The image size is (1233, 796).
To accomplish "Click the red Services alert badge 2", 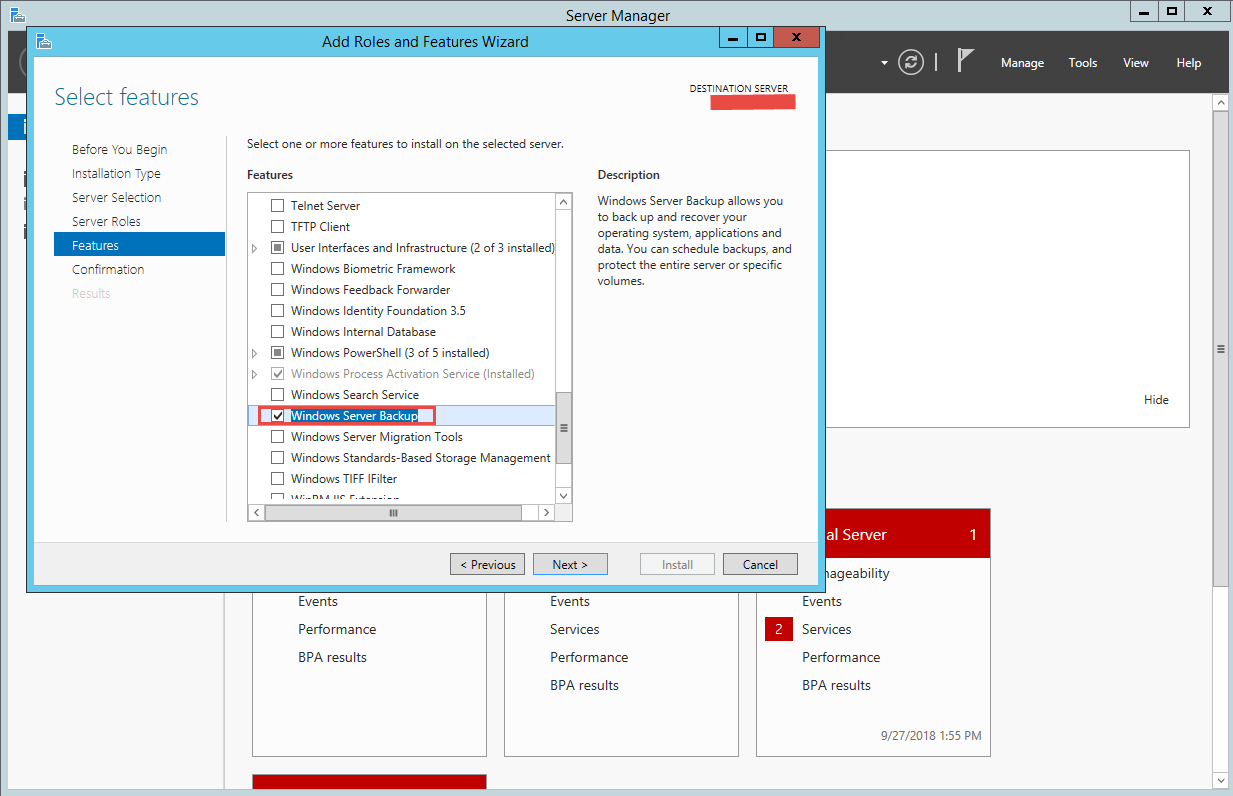I will pos(779,630).
